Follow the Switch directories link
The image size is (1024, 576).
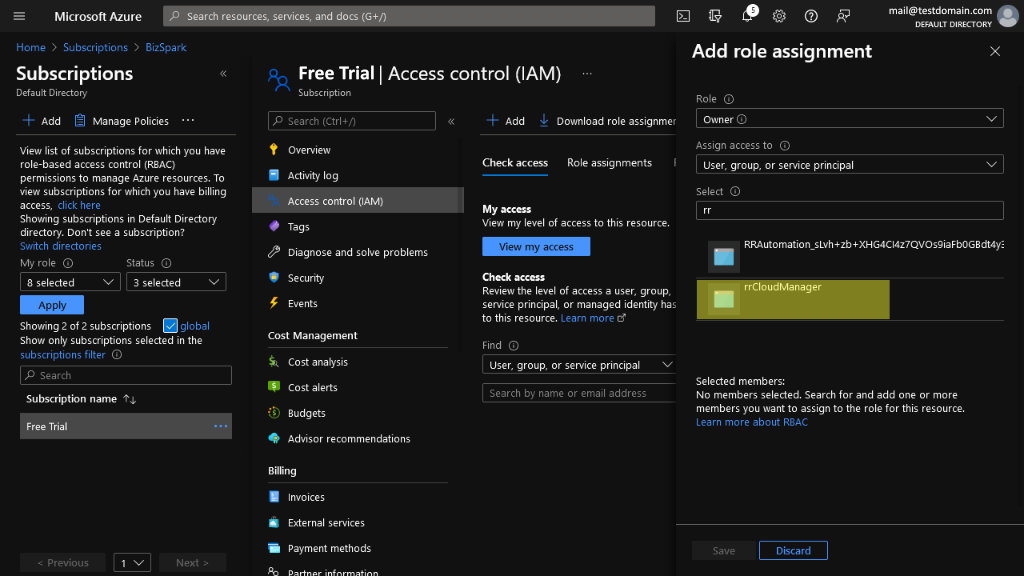coord(61,246)
